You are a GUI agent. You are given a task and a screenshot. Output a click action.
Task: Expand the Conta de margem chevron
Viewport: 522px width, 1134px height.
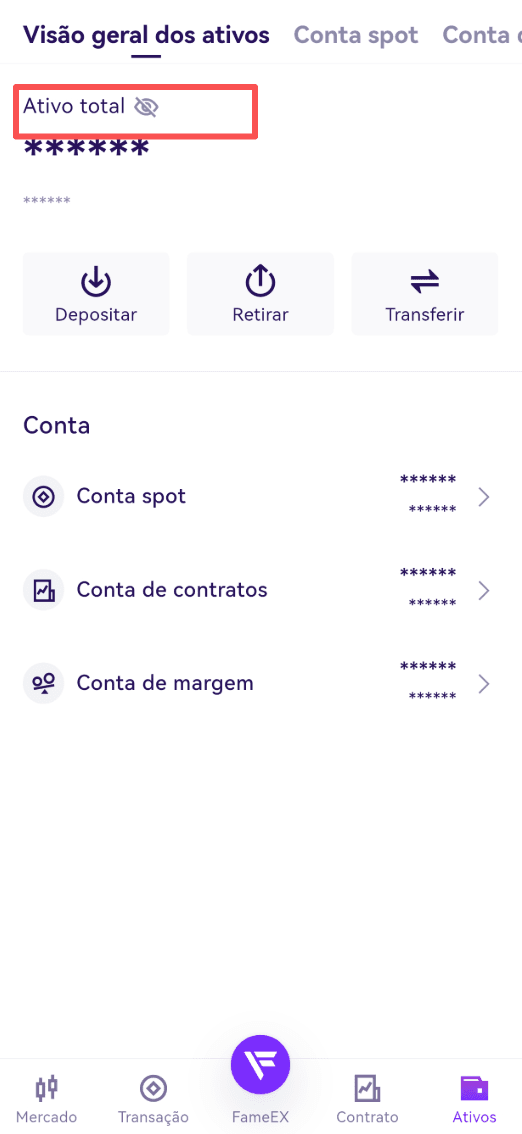[484, 684]
